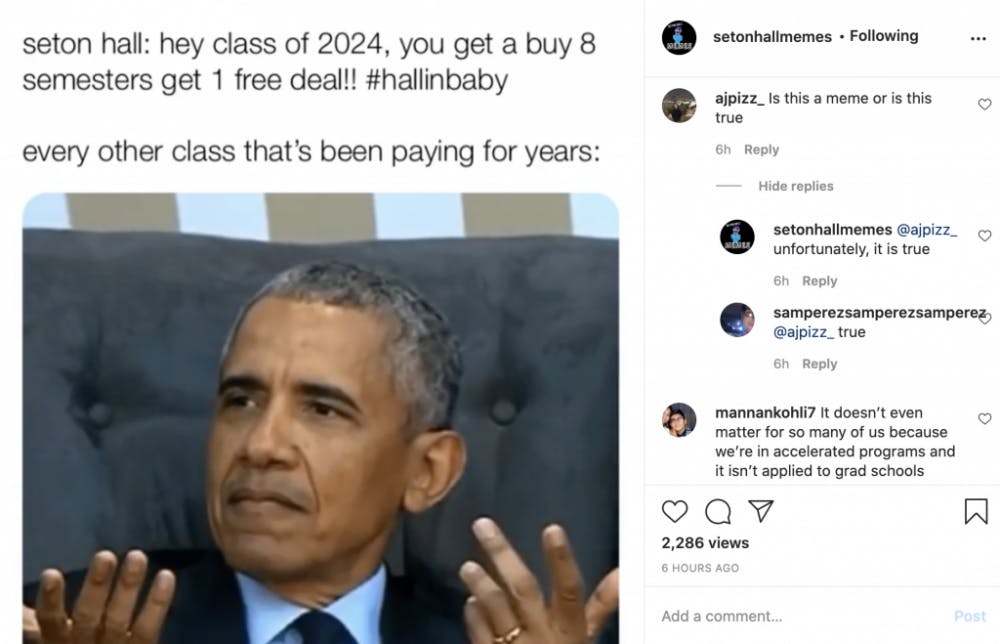The width and height of the screenshot is (1000, 644).
Task: Save post with bookmark icon
Action: [976, 511]
